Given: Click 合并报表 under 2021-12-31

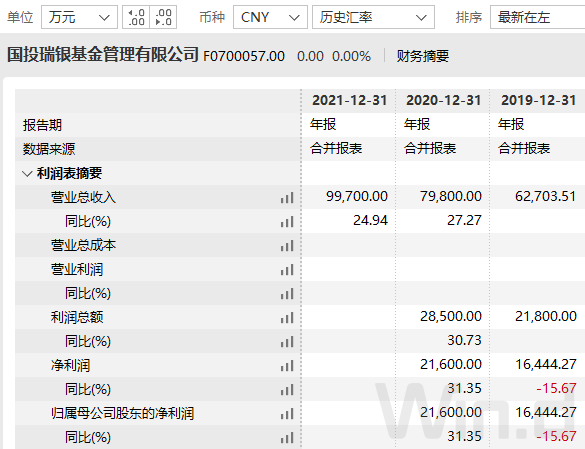Looking at the screenshot, I should pos(336,148).
